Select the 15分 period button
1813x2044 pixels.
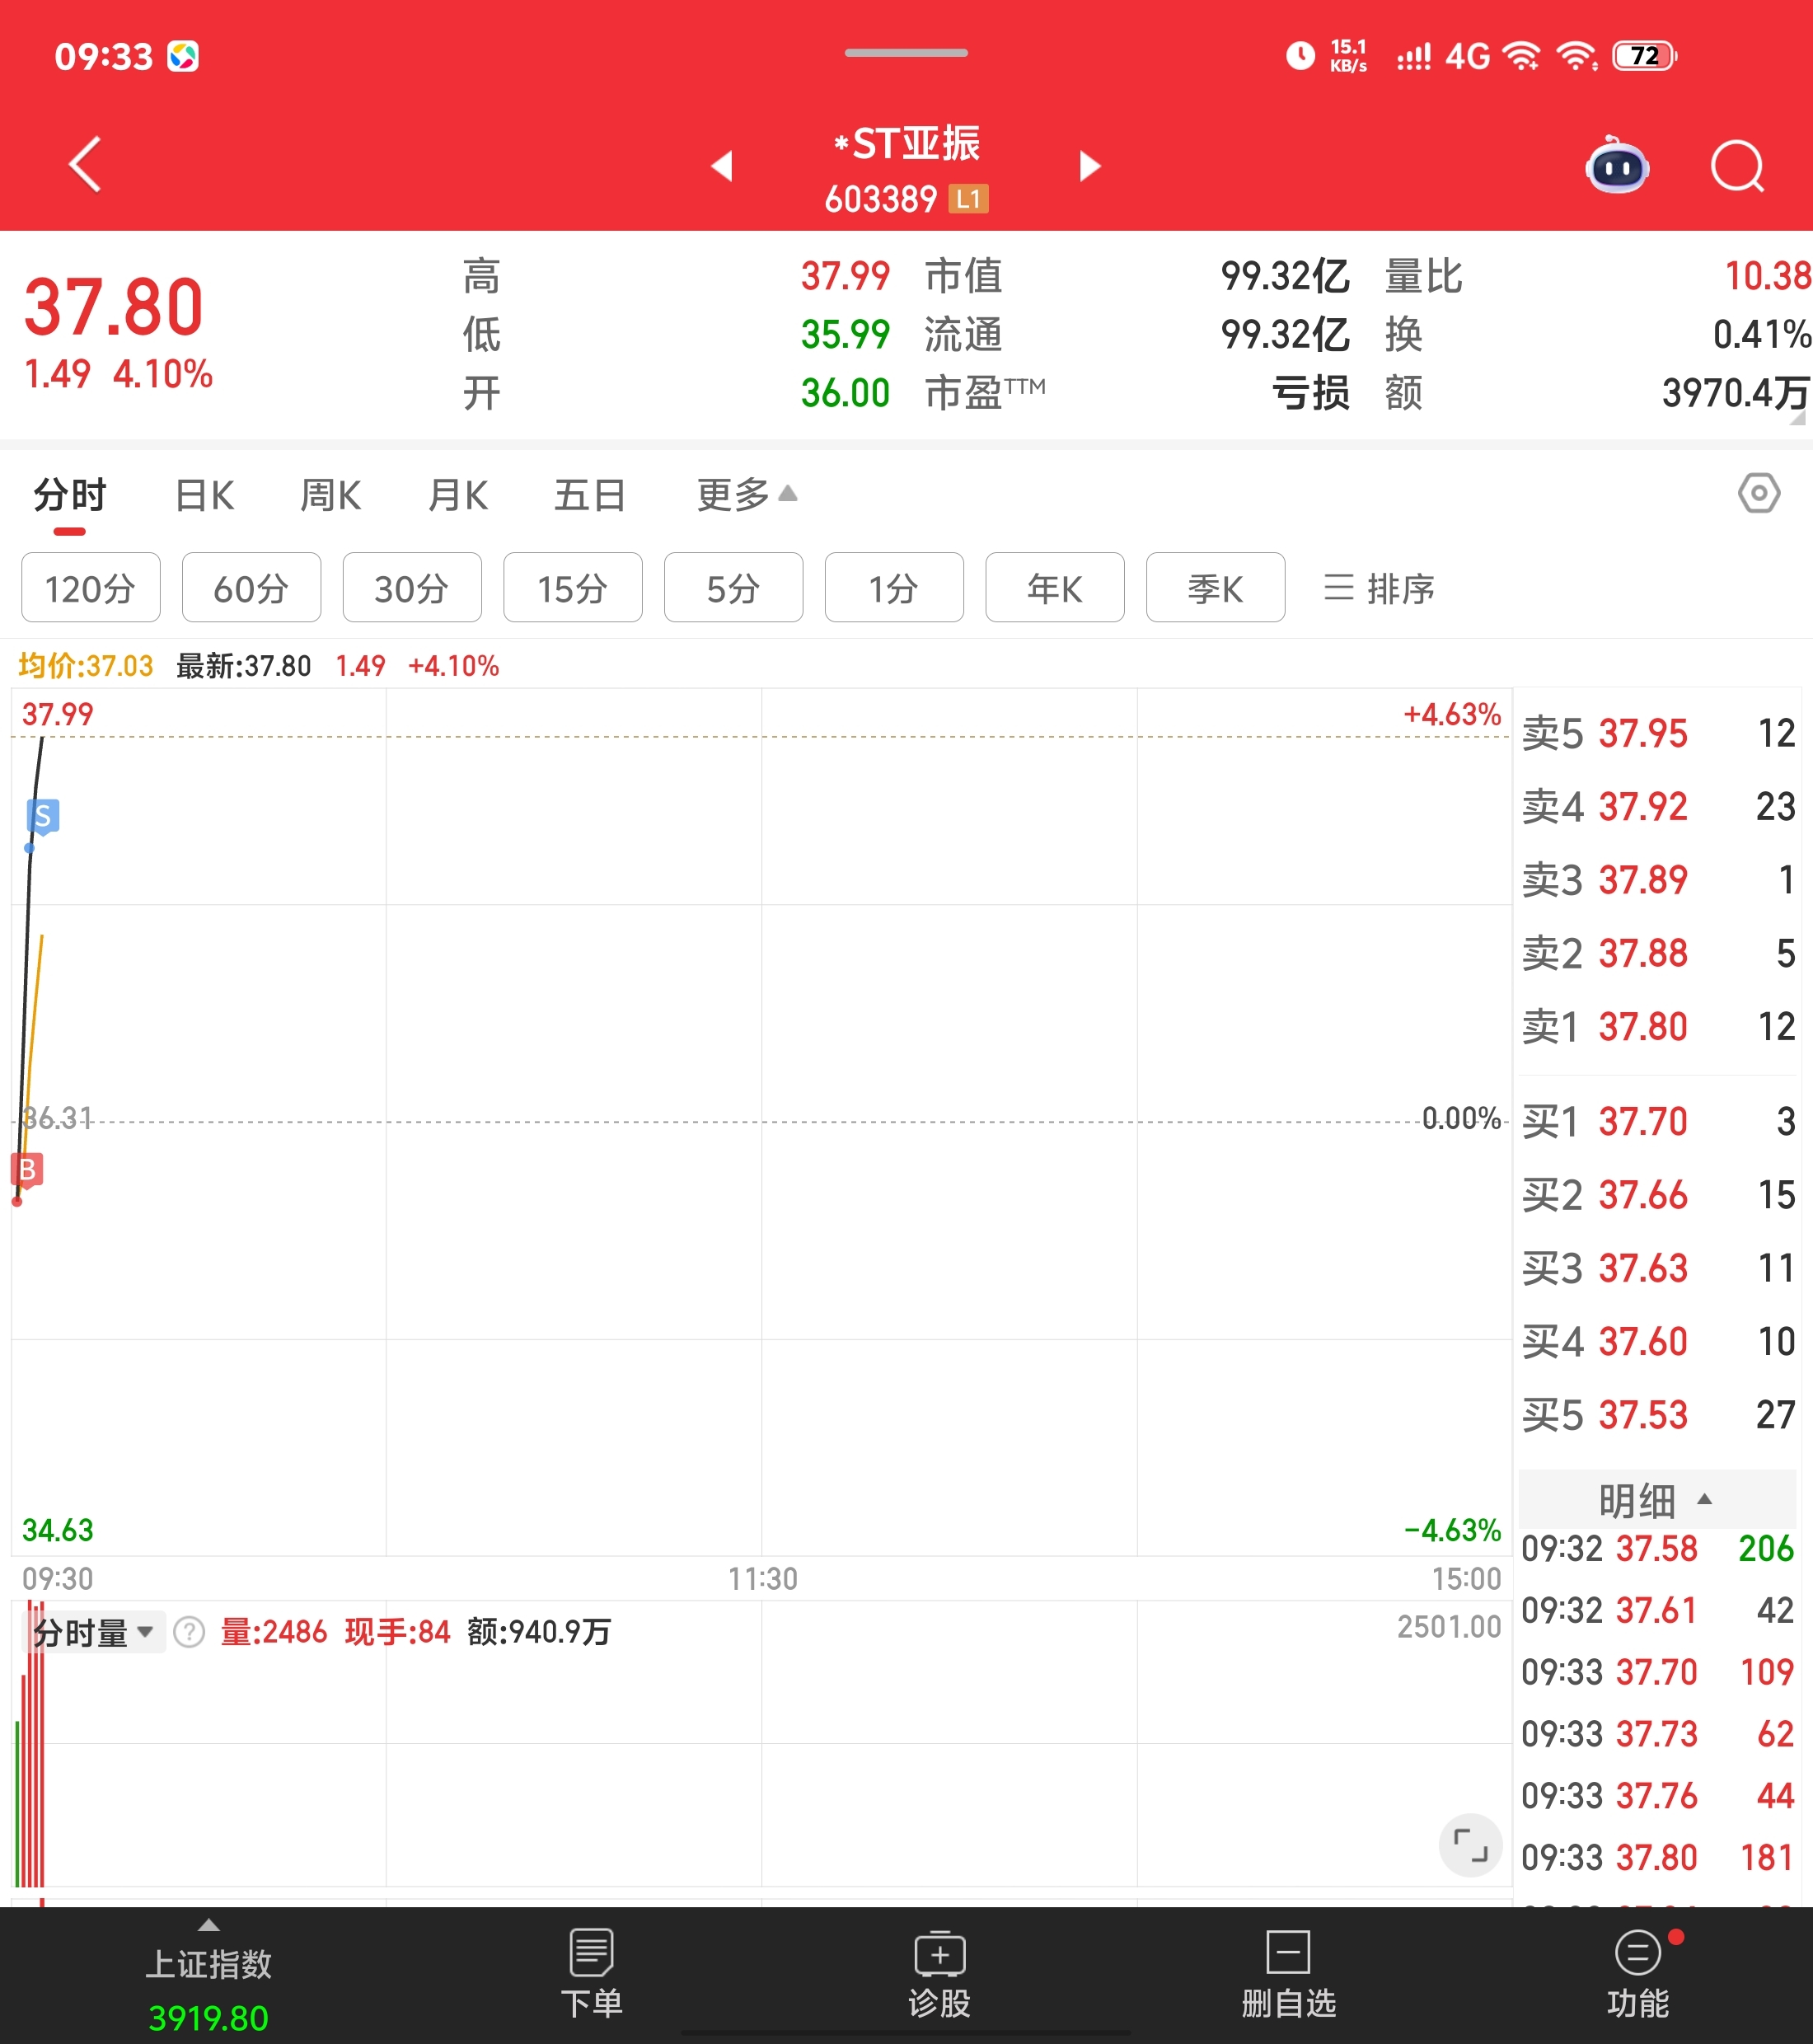click(572, 588)
